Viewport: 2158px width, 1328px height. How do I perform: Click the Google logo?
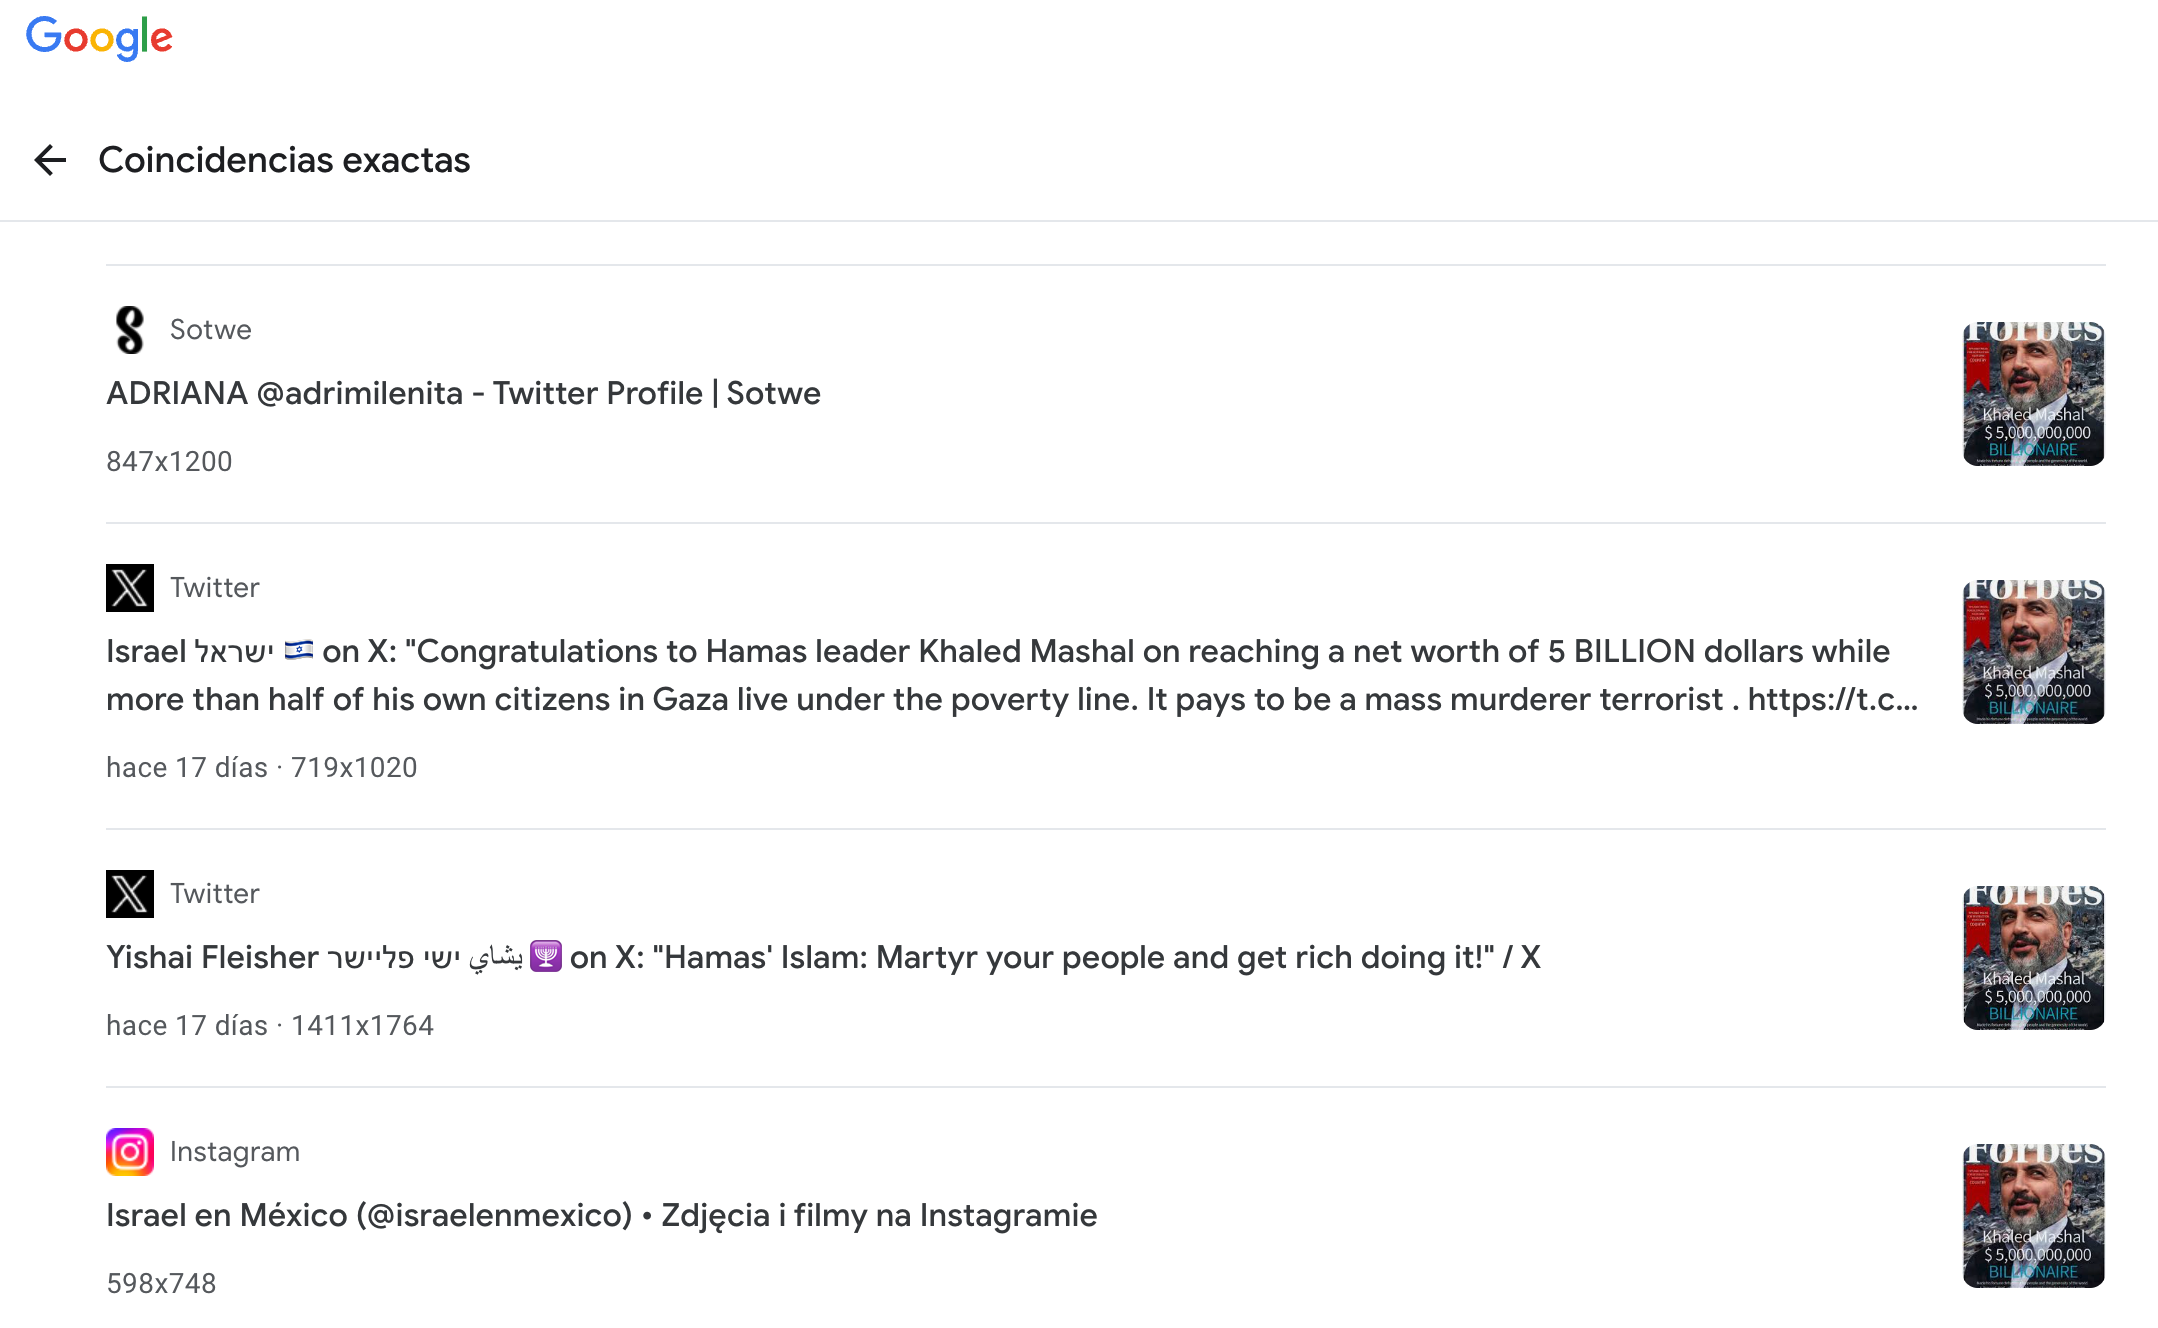click(99, 38)
